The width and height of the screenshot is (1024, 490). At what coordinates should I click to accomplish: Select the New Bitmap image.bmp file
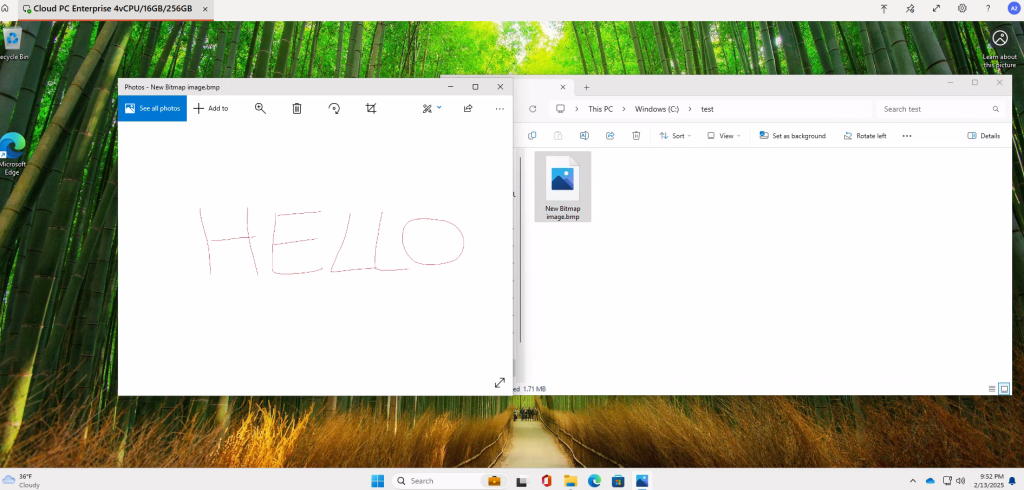[x=562, y=187]
